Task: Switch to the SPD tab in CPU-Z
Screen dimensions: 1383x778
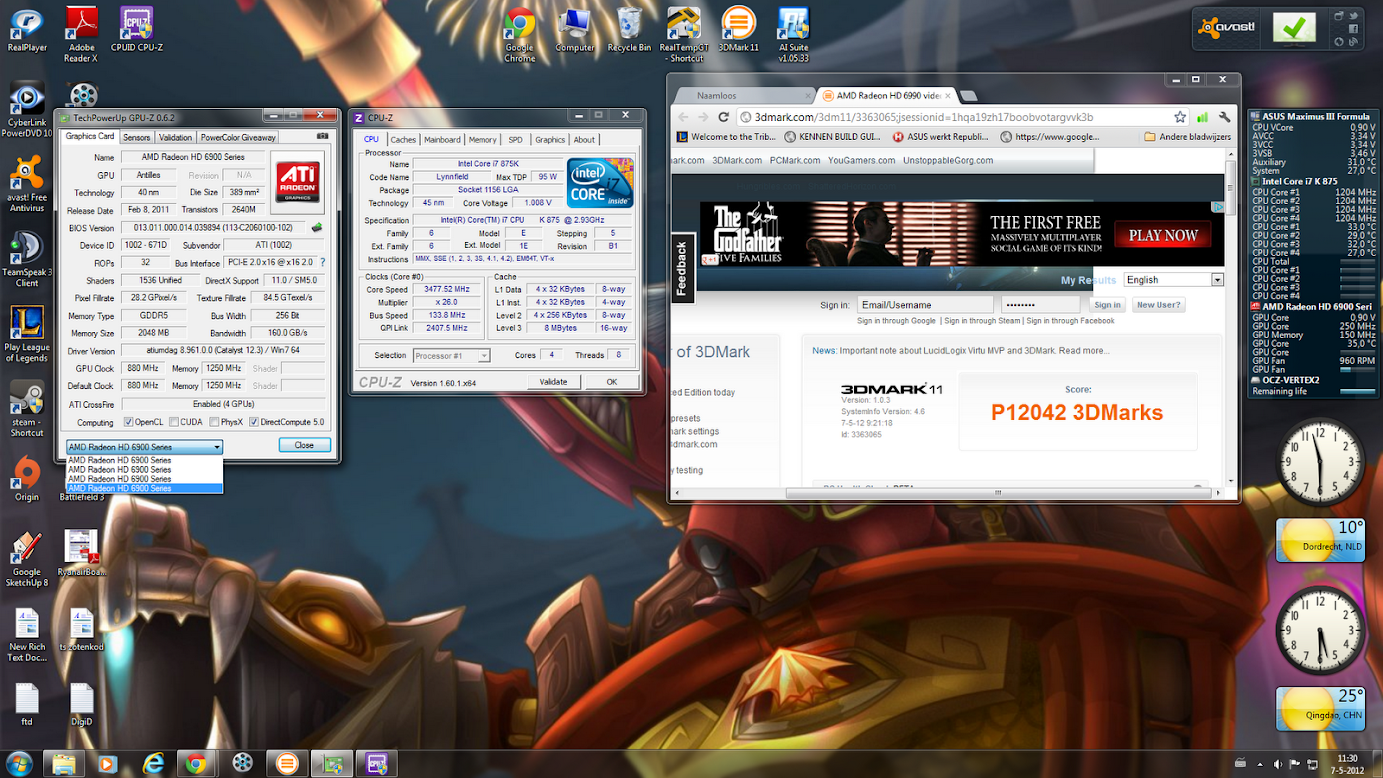Action: click(515, 139)
